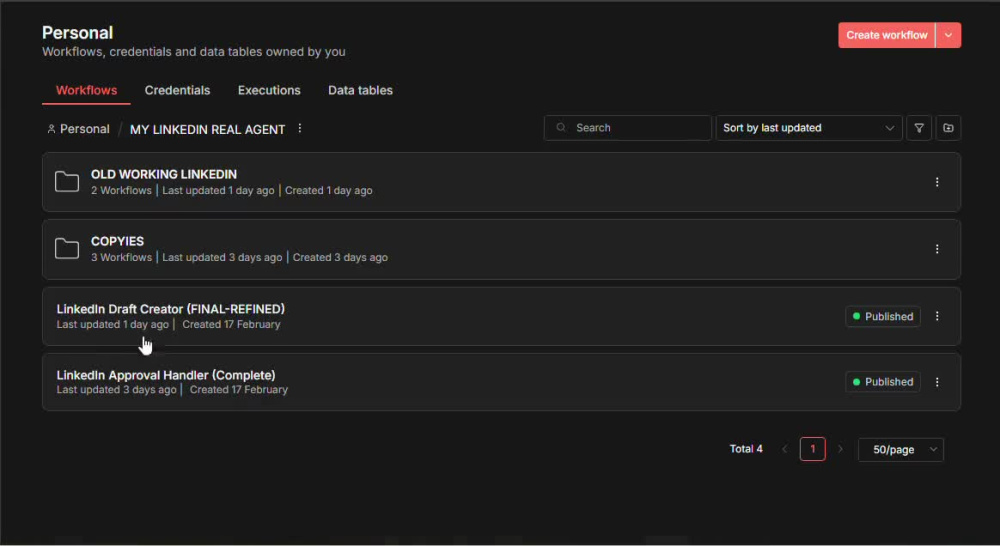Click Published badge on LinkedIn Draft Creator
This screenshot has height=546, width=1000.
(883, 316)
